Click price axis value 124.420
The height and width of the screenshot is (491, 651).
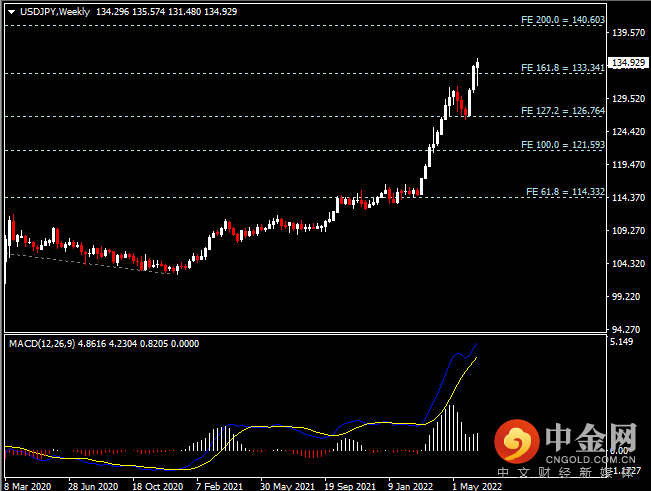click(629, 132)
